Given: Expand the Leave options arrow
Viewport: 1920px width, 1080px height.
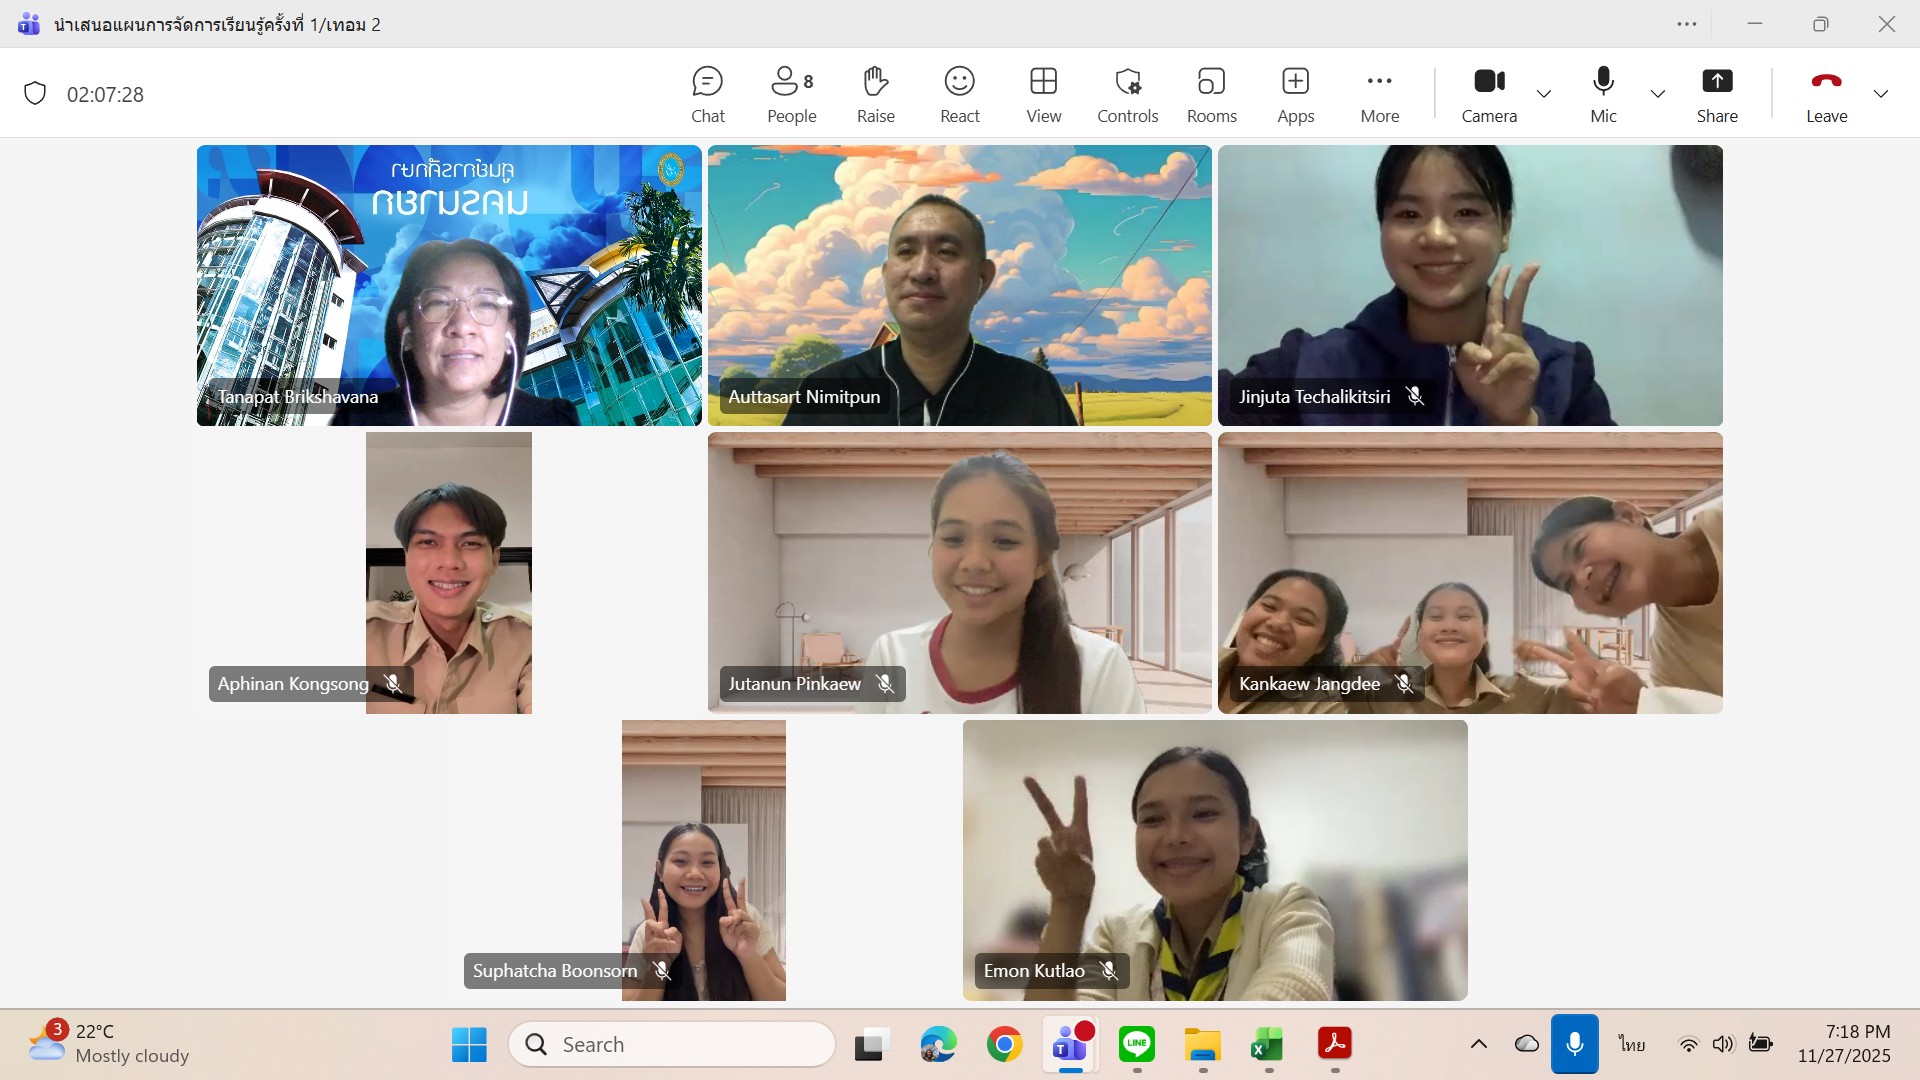Looking at the screenshot, I should tap(1880, 94).
